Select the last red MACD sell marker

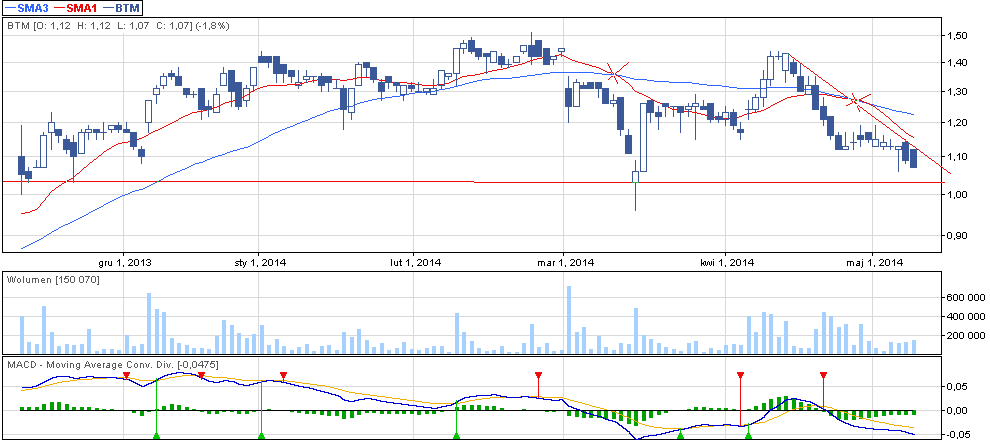(x=823, y=375)
